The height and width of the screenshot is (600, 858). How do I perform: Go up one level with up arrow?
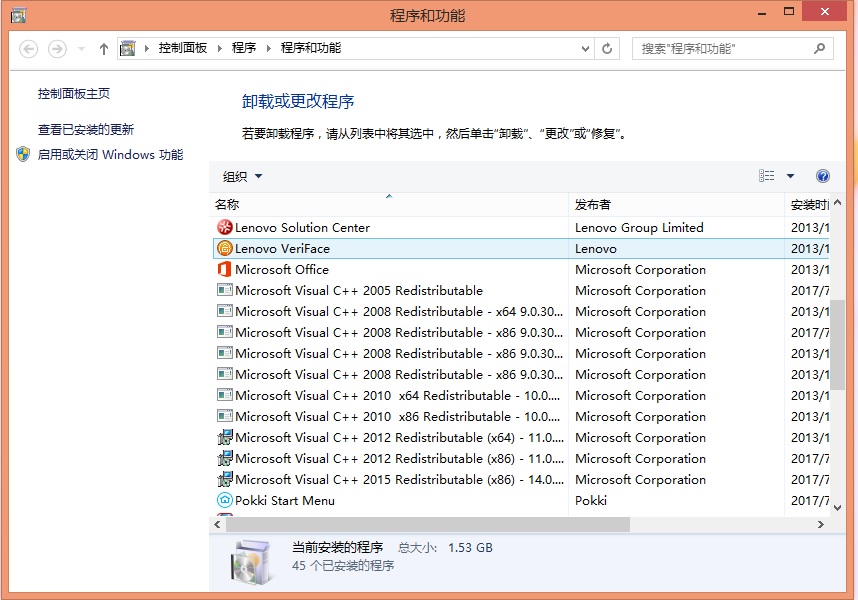coord(103,49)
